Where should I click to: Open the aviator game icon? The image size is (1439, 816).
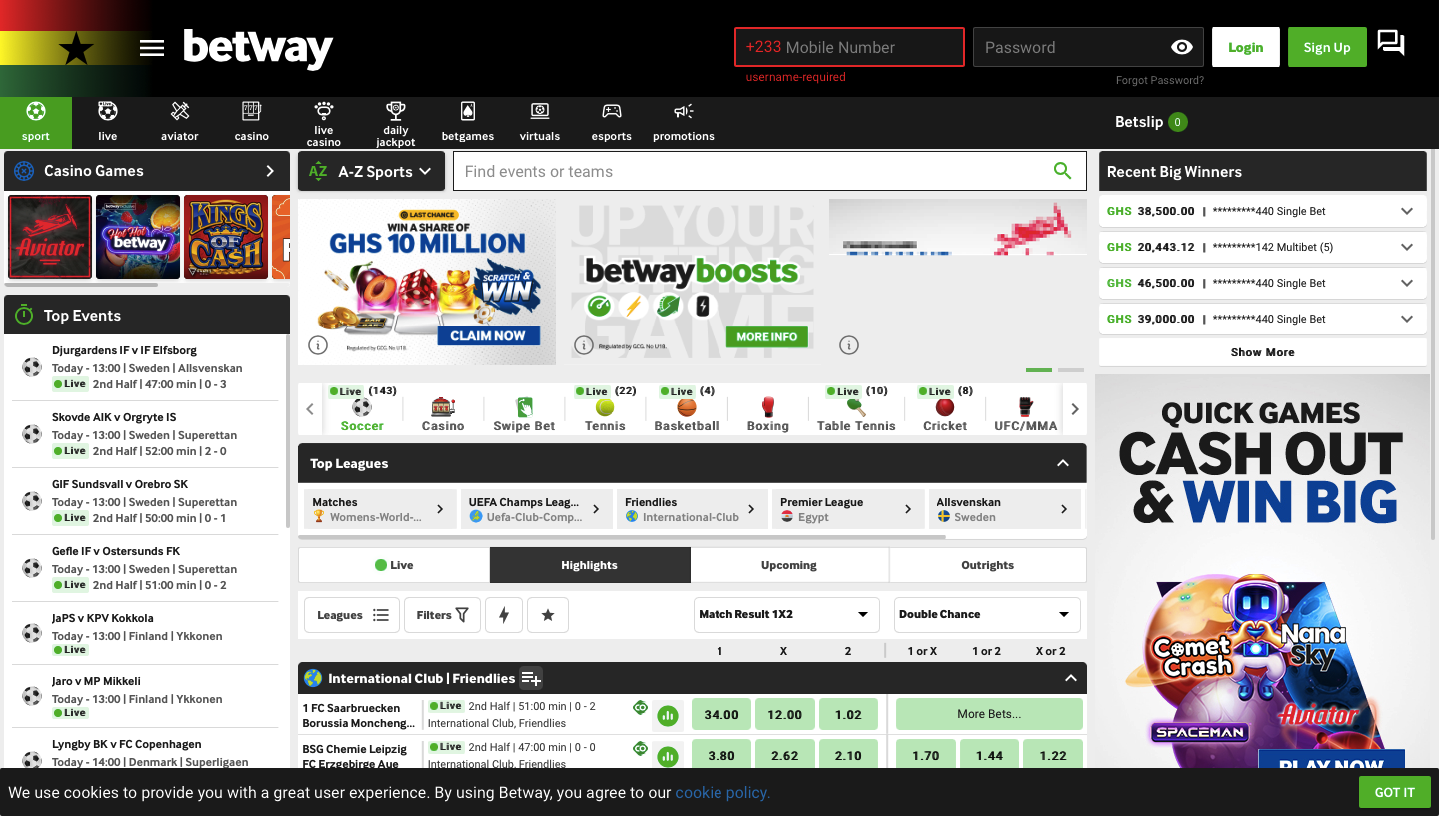[x=180, y=111]
